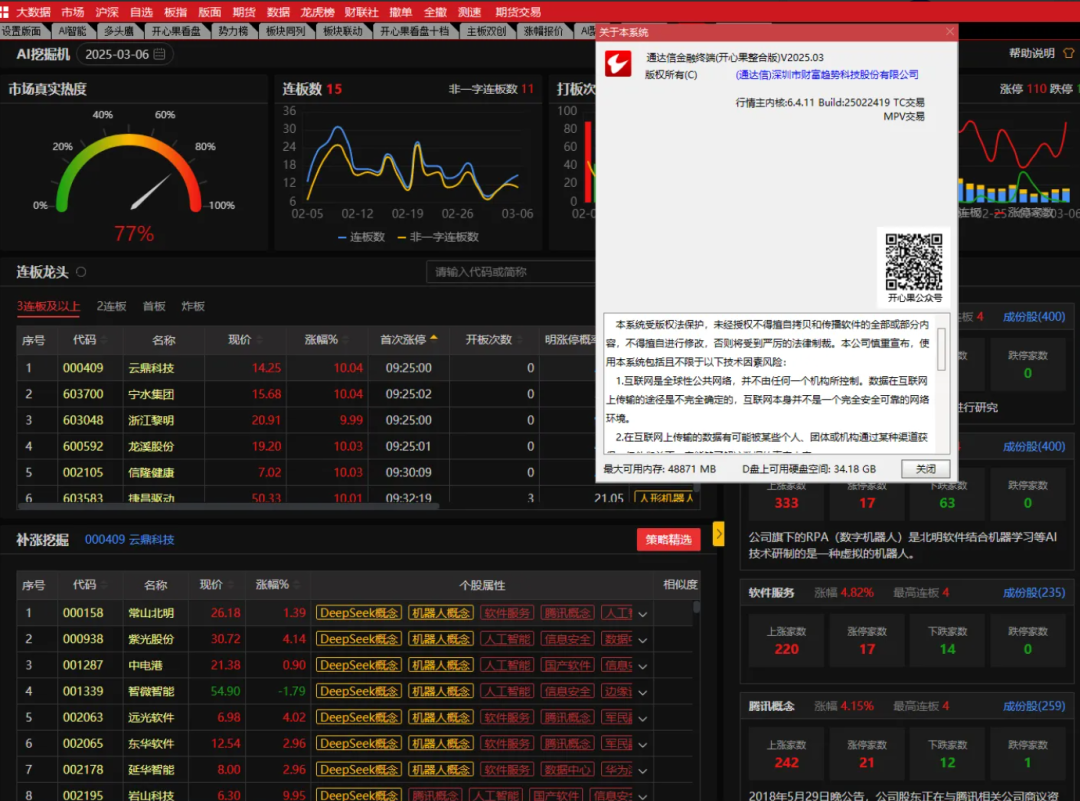
Task: Sort by 首次涨停 column arrow
Action: point(433,339)
